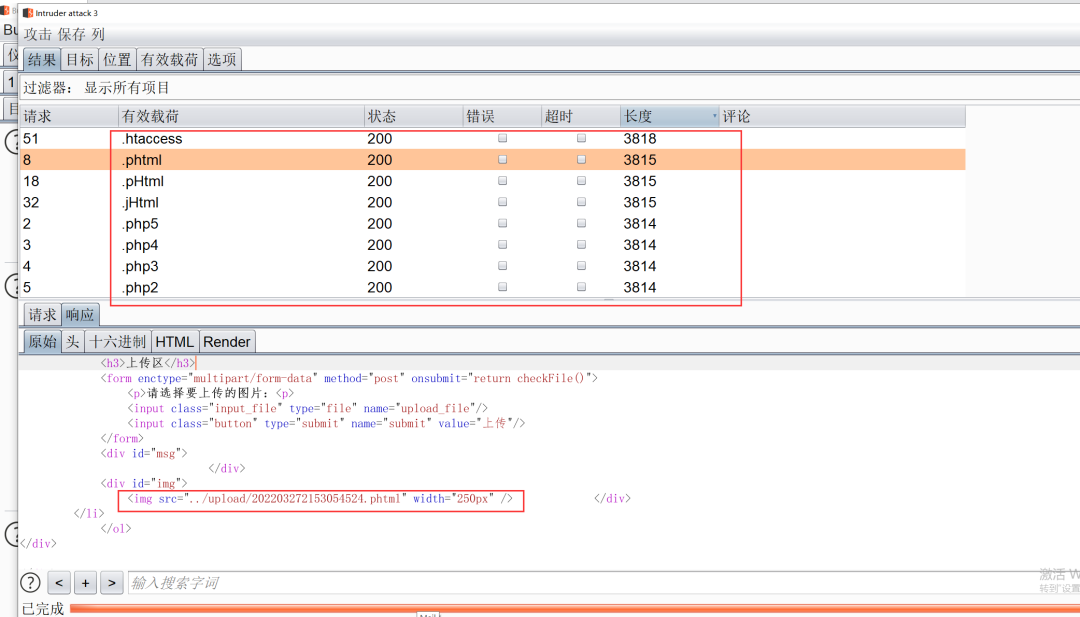Click the '+' search options button
1080x617 pixels.
[x=86, y=582]
